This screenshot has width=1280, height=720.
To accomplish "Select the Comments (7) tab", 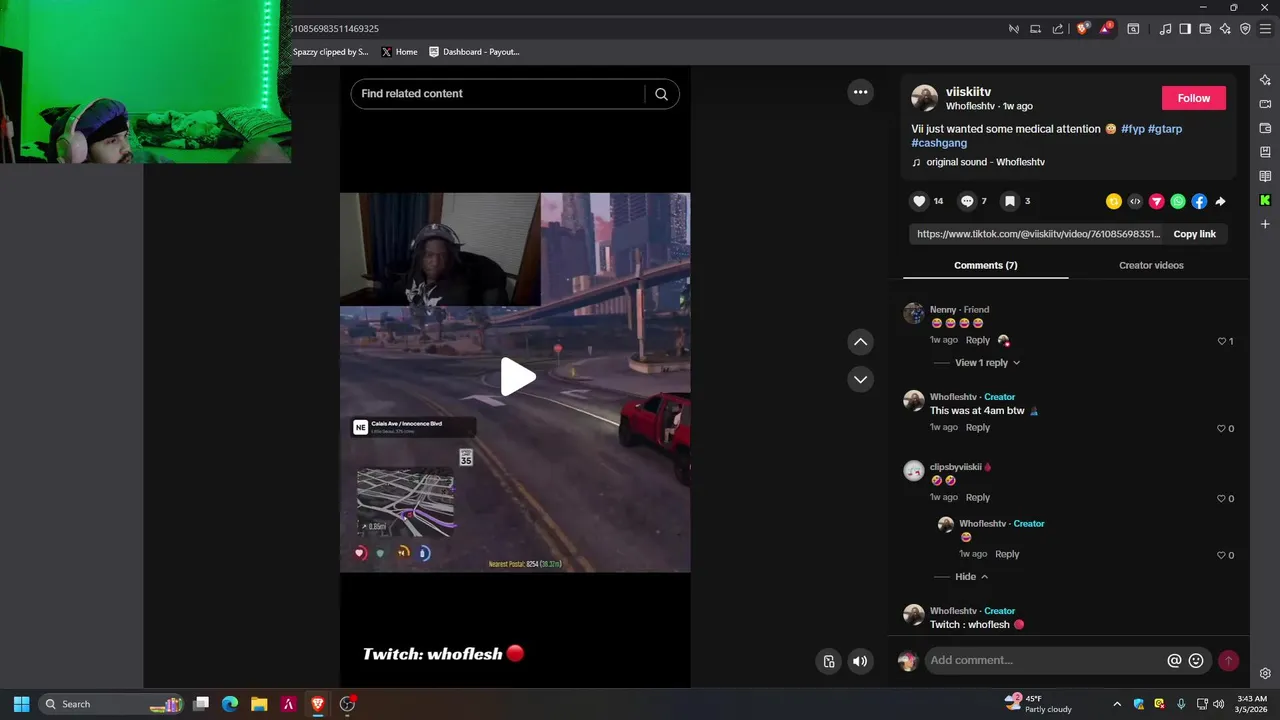I will 985,265.
